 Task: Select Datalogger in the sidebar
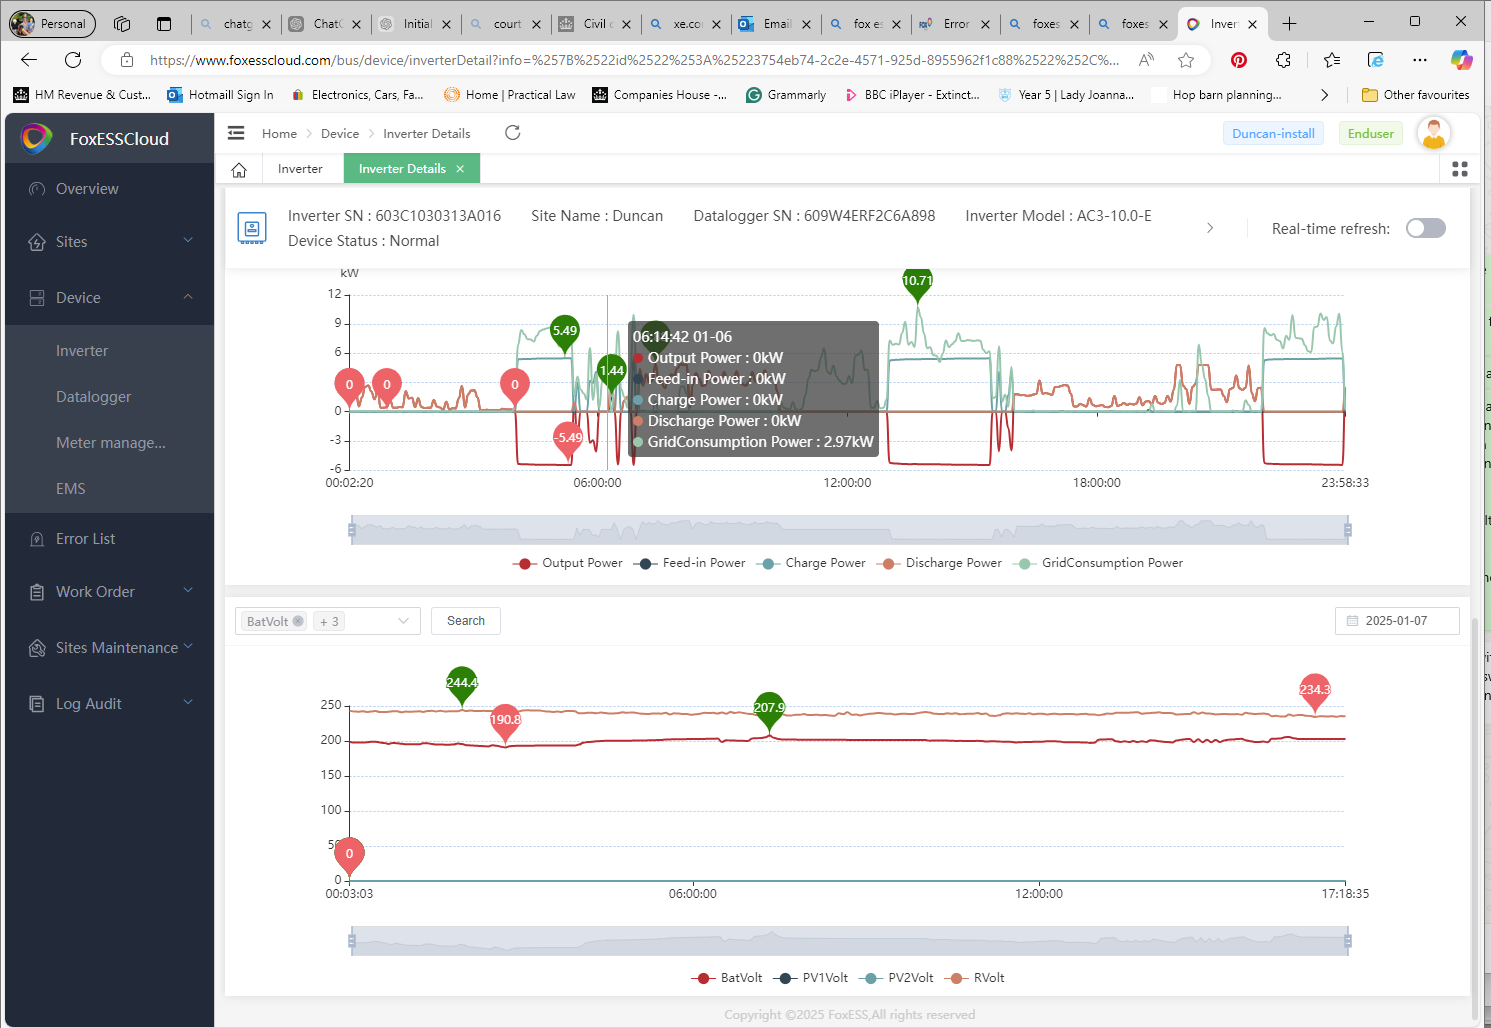(x=94, y=397)
